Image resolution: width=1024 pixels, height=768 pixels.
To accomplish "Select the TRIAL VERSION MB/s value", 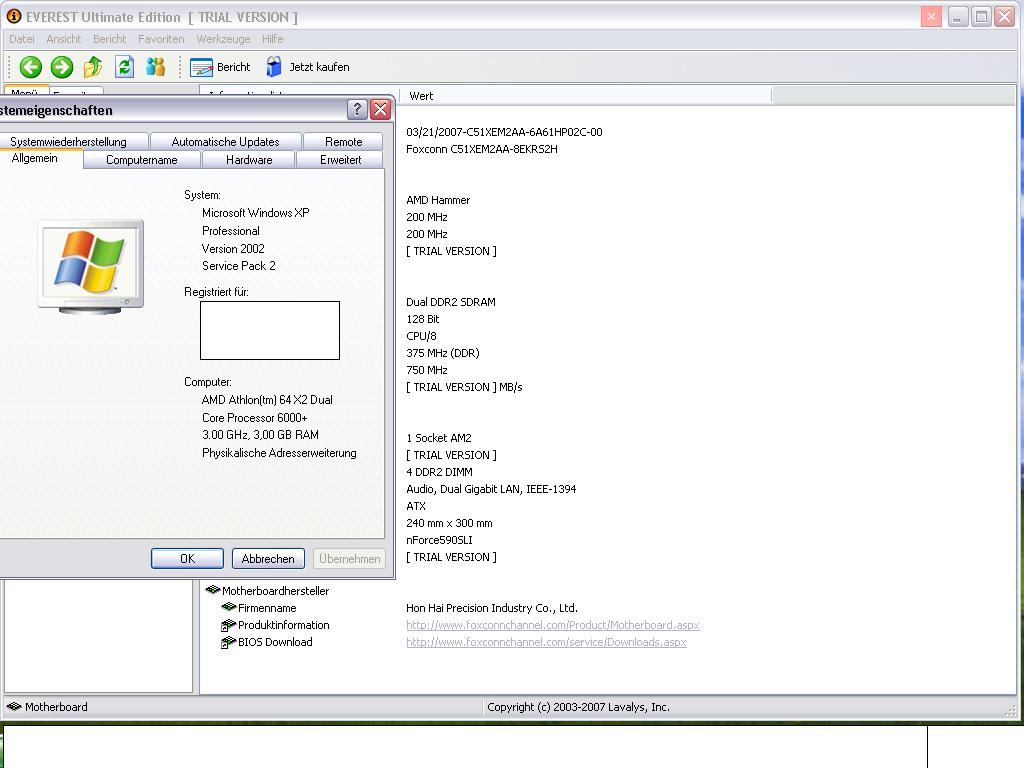I will click(464, 387).
